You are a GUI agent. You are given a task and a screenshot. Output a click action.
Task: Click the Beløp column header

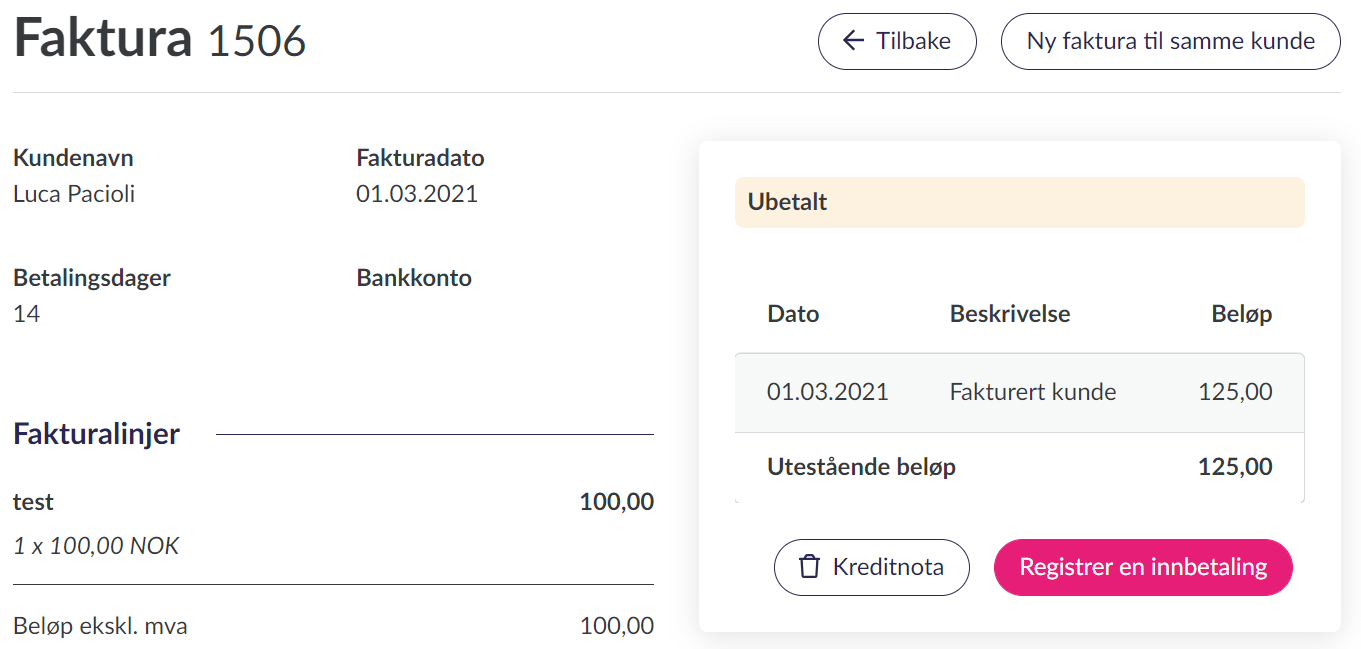[x=1241, y=314]
